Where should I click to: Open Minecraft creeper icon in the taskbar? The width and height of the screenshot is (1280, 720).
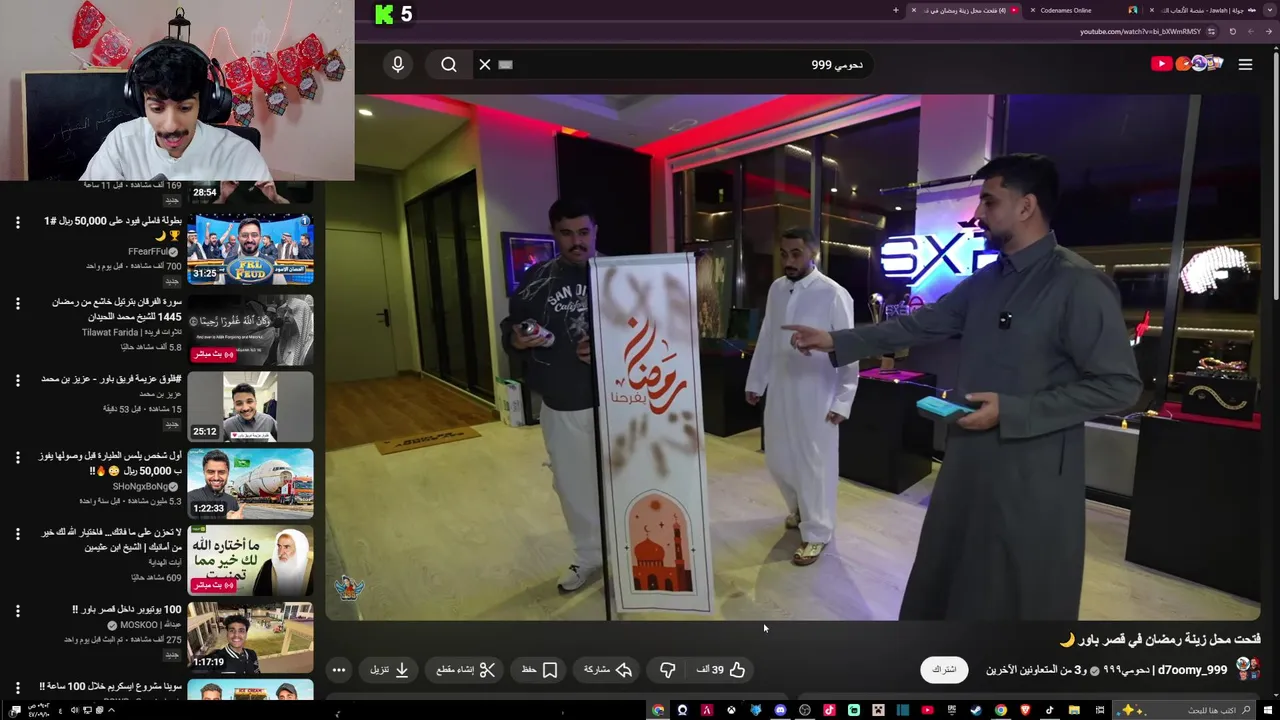click(x=878, y=710)
